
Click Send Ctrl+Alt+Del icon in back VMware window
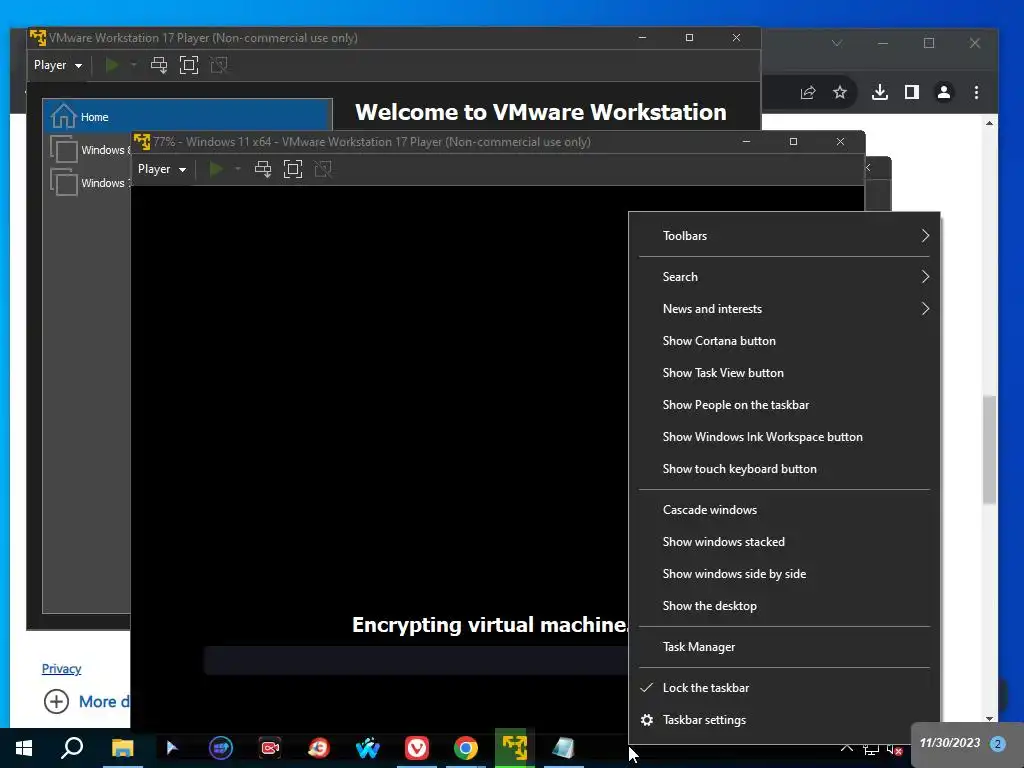pos(159,65)
